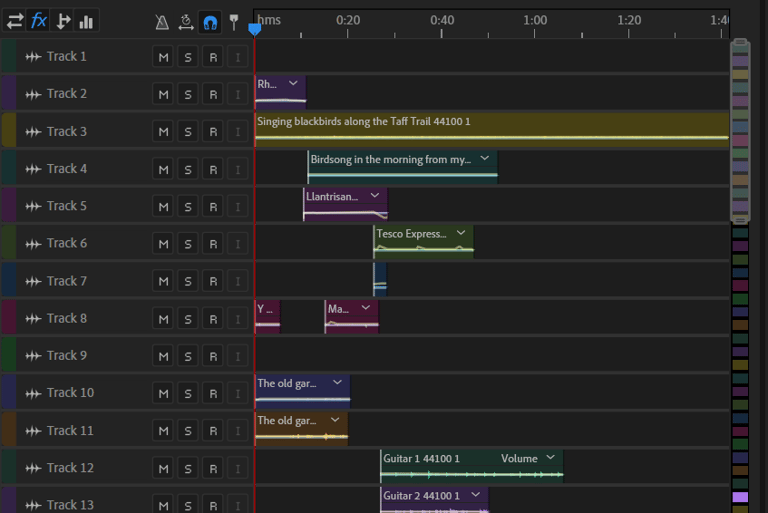Click the blue playhead marker
The image size is (768, 513).
tap(255, 29)
